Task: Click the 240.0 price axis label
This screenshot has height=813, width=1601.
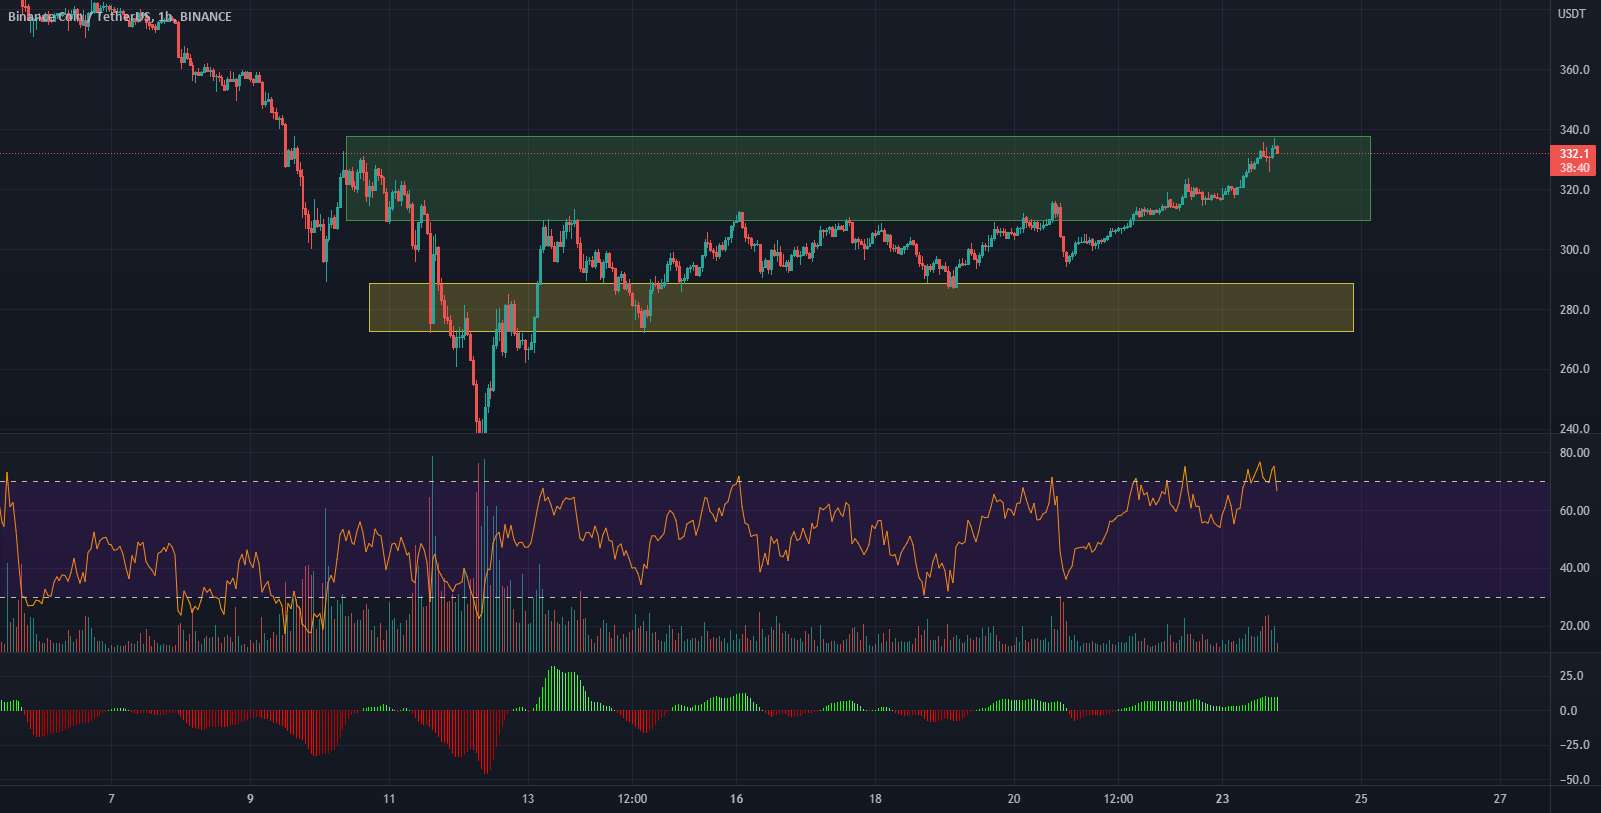Action: coord(1574,429)
